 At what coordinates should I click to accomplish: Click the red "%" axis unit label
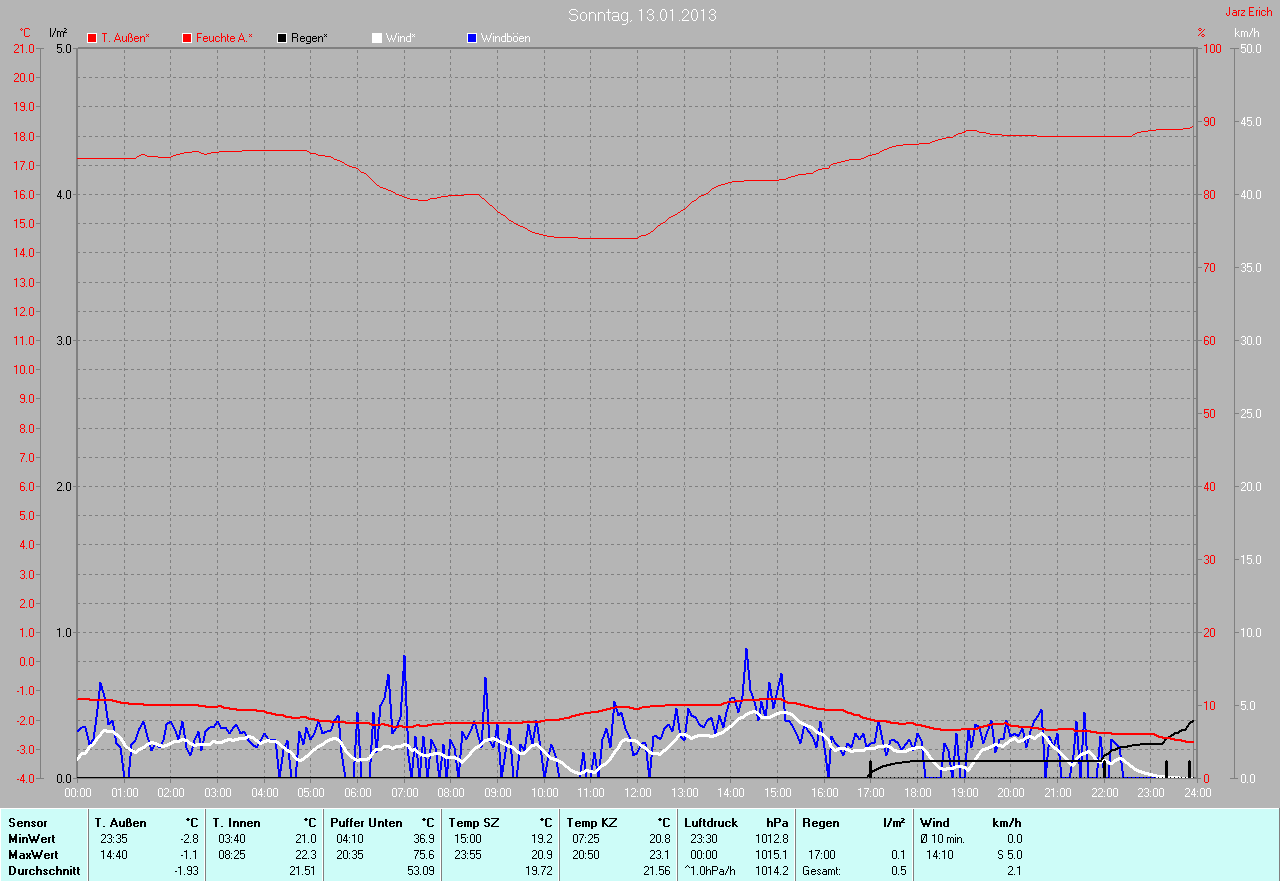(x=1202, y=33)
